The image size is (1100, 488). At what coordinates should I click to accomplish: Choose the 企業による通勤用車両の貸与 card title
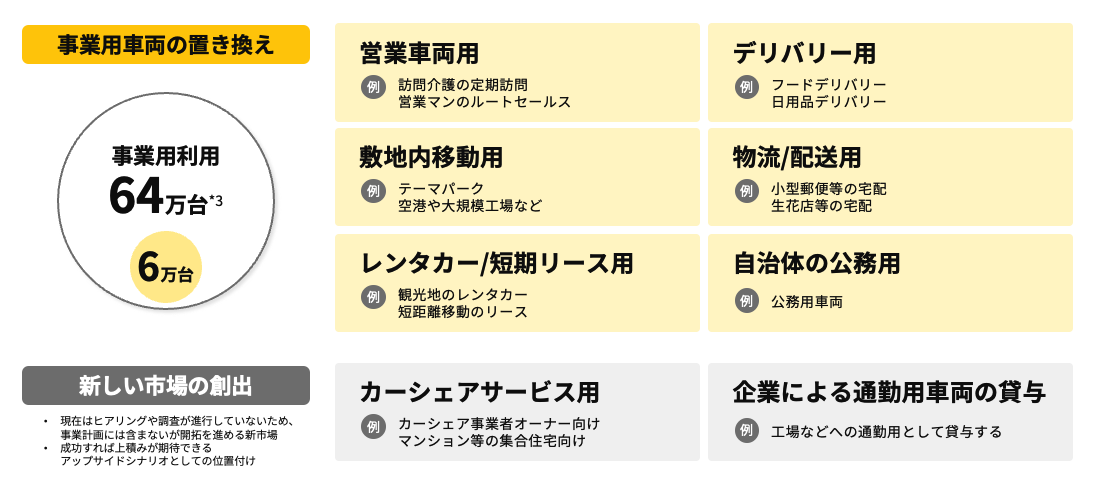pyautogui.click(x=889, y=393)
